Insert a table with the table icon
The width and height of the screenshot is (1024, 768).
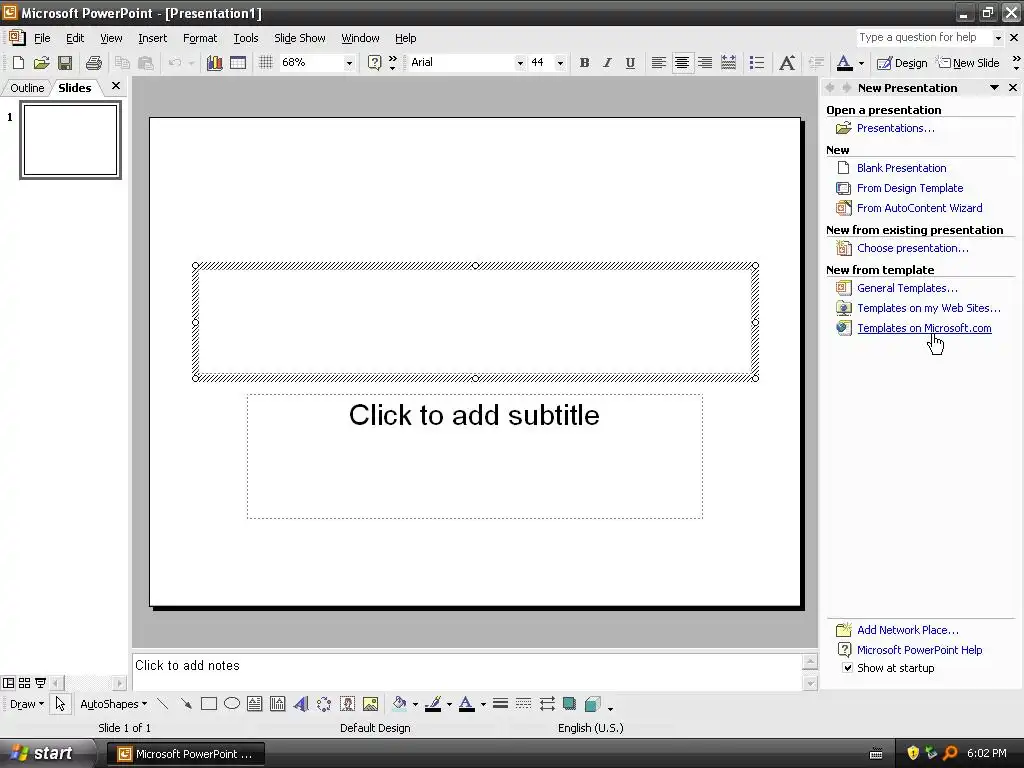238,63
